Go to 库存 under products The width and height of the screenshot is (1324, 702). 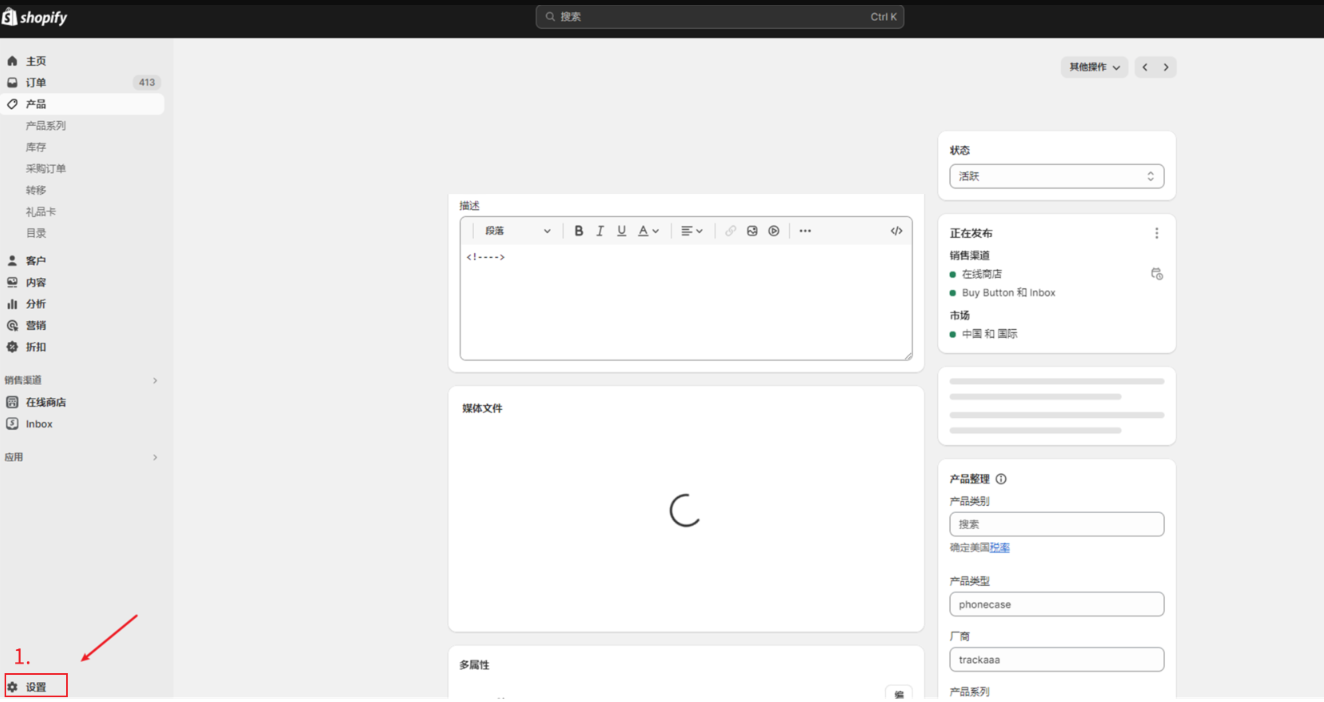[x=36, y=147]
